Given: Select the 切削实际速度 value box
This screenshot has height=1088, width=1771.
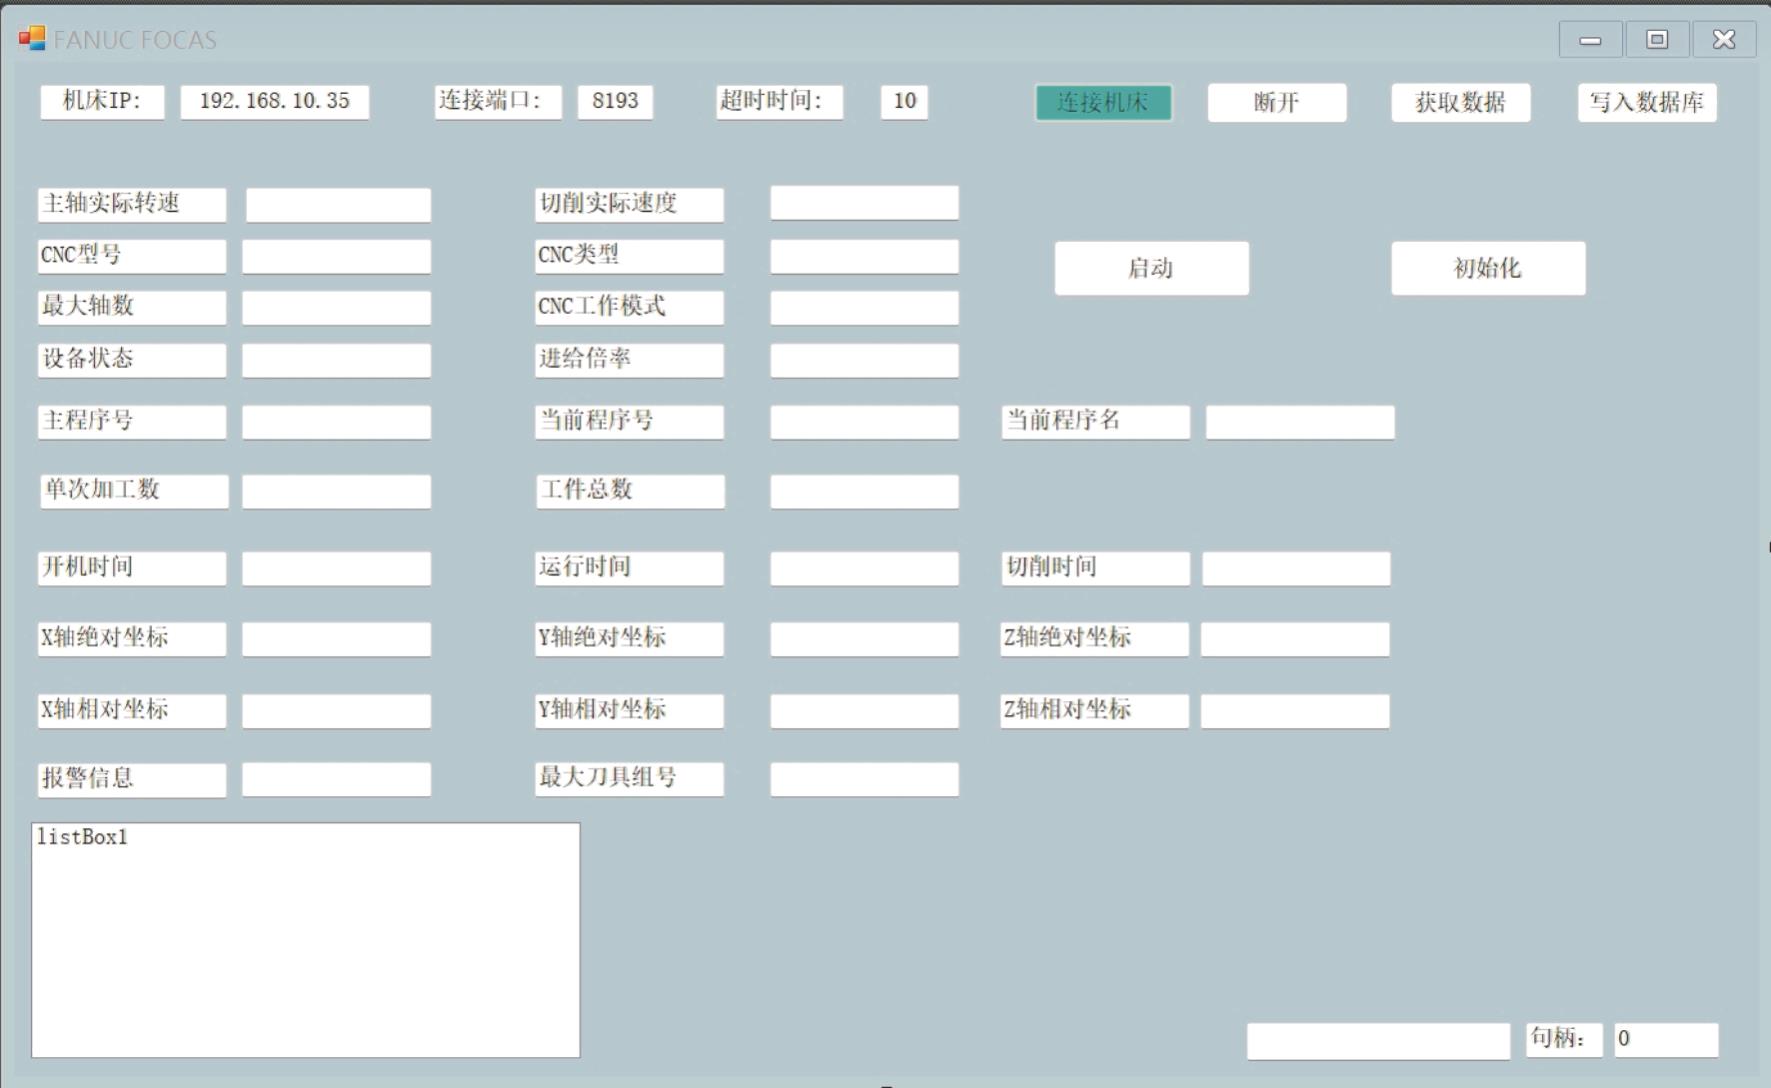Looking at the screenshot, I should tap(864, 203).
